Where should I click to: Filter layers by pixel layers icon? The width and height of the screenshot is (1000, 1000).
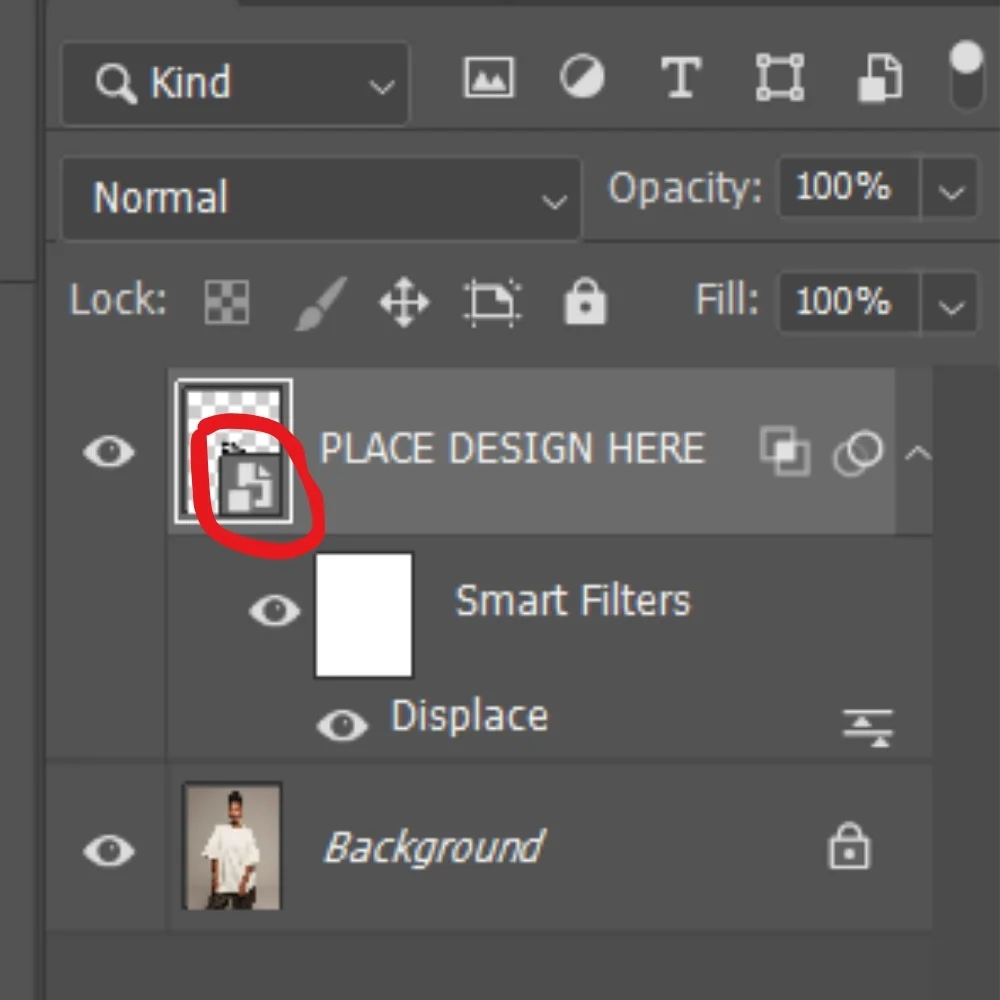point(489,77)
